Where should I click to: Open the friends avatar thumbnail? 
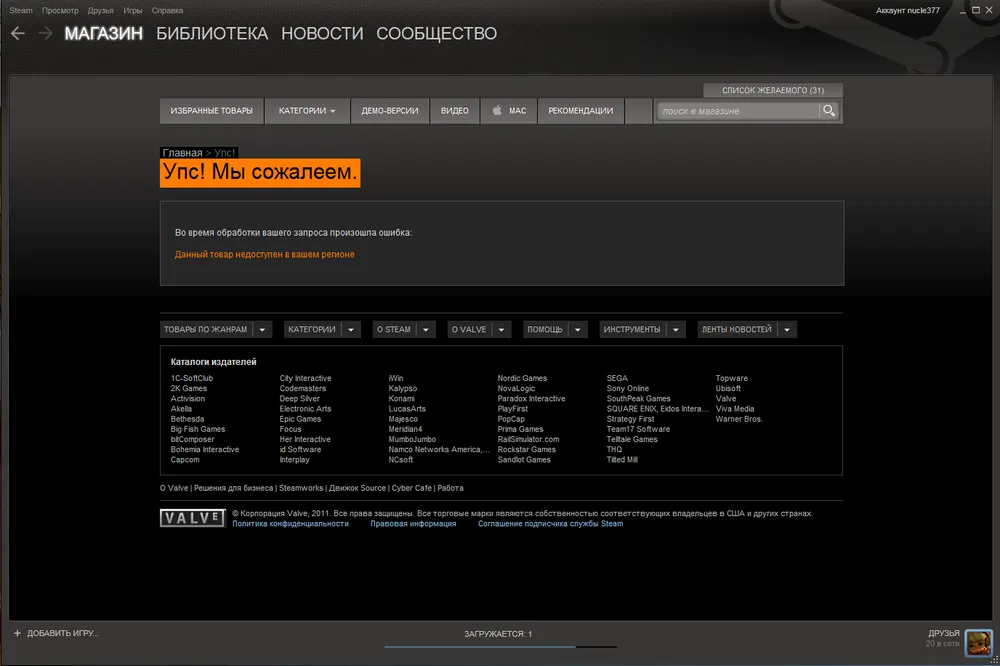(x=978, y=642)
